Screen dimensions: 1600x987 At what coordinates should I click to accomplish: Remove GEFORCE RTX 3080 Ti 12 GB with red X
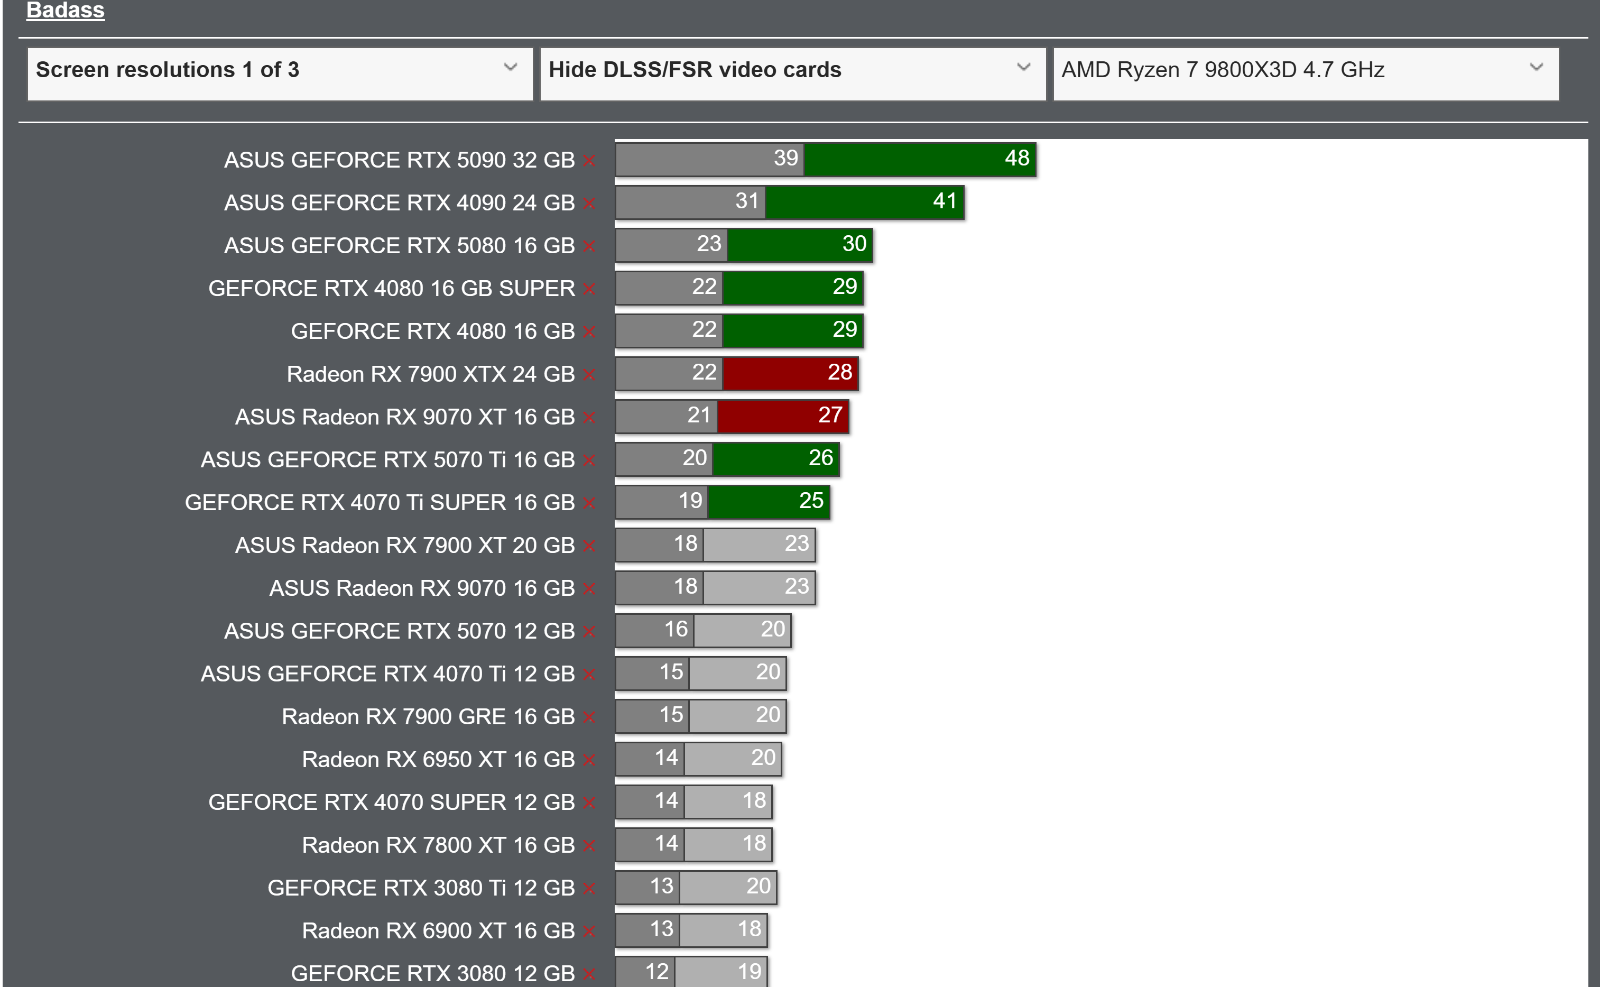(x=590, y=890)
